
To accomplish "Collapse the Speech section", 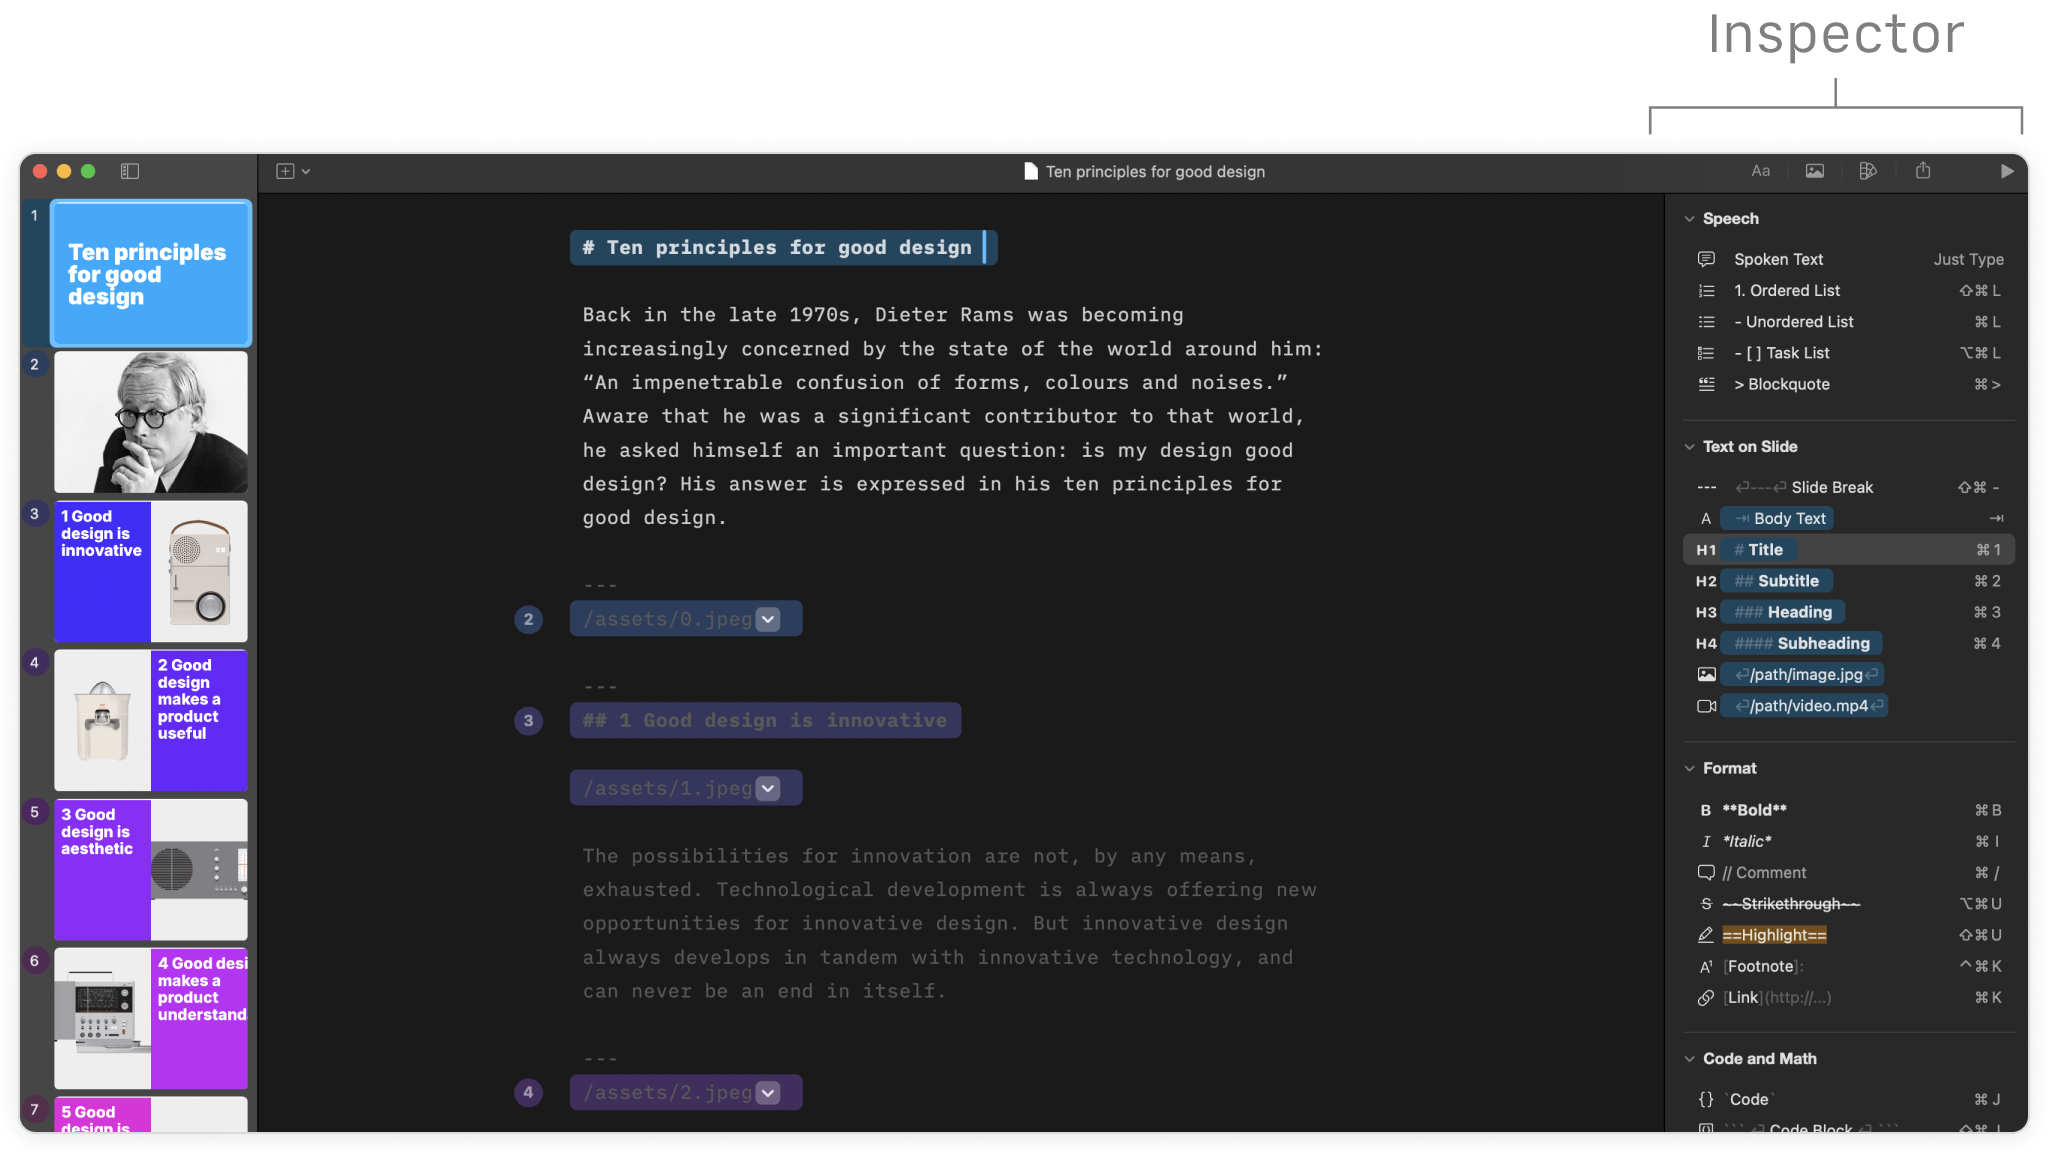I will (x=1689, y=218).
